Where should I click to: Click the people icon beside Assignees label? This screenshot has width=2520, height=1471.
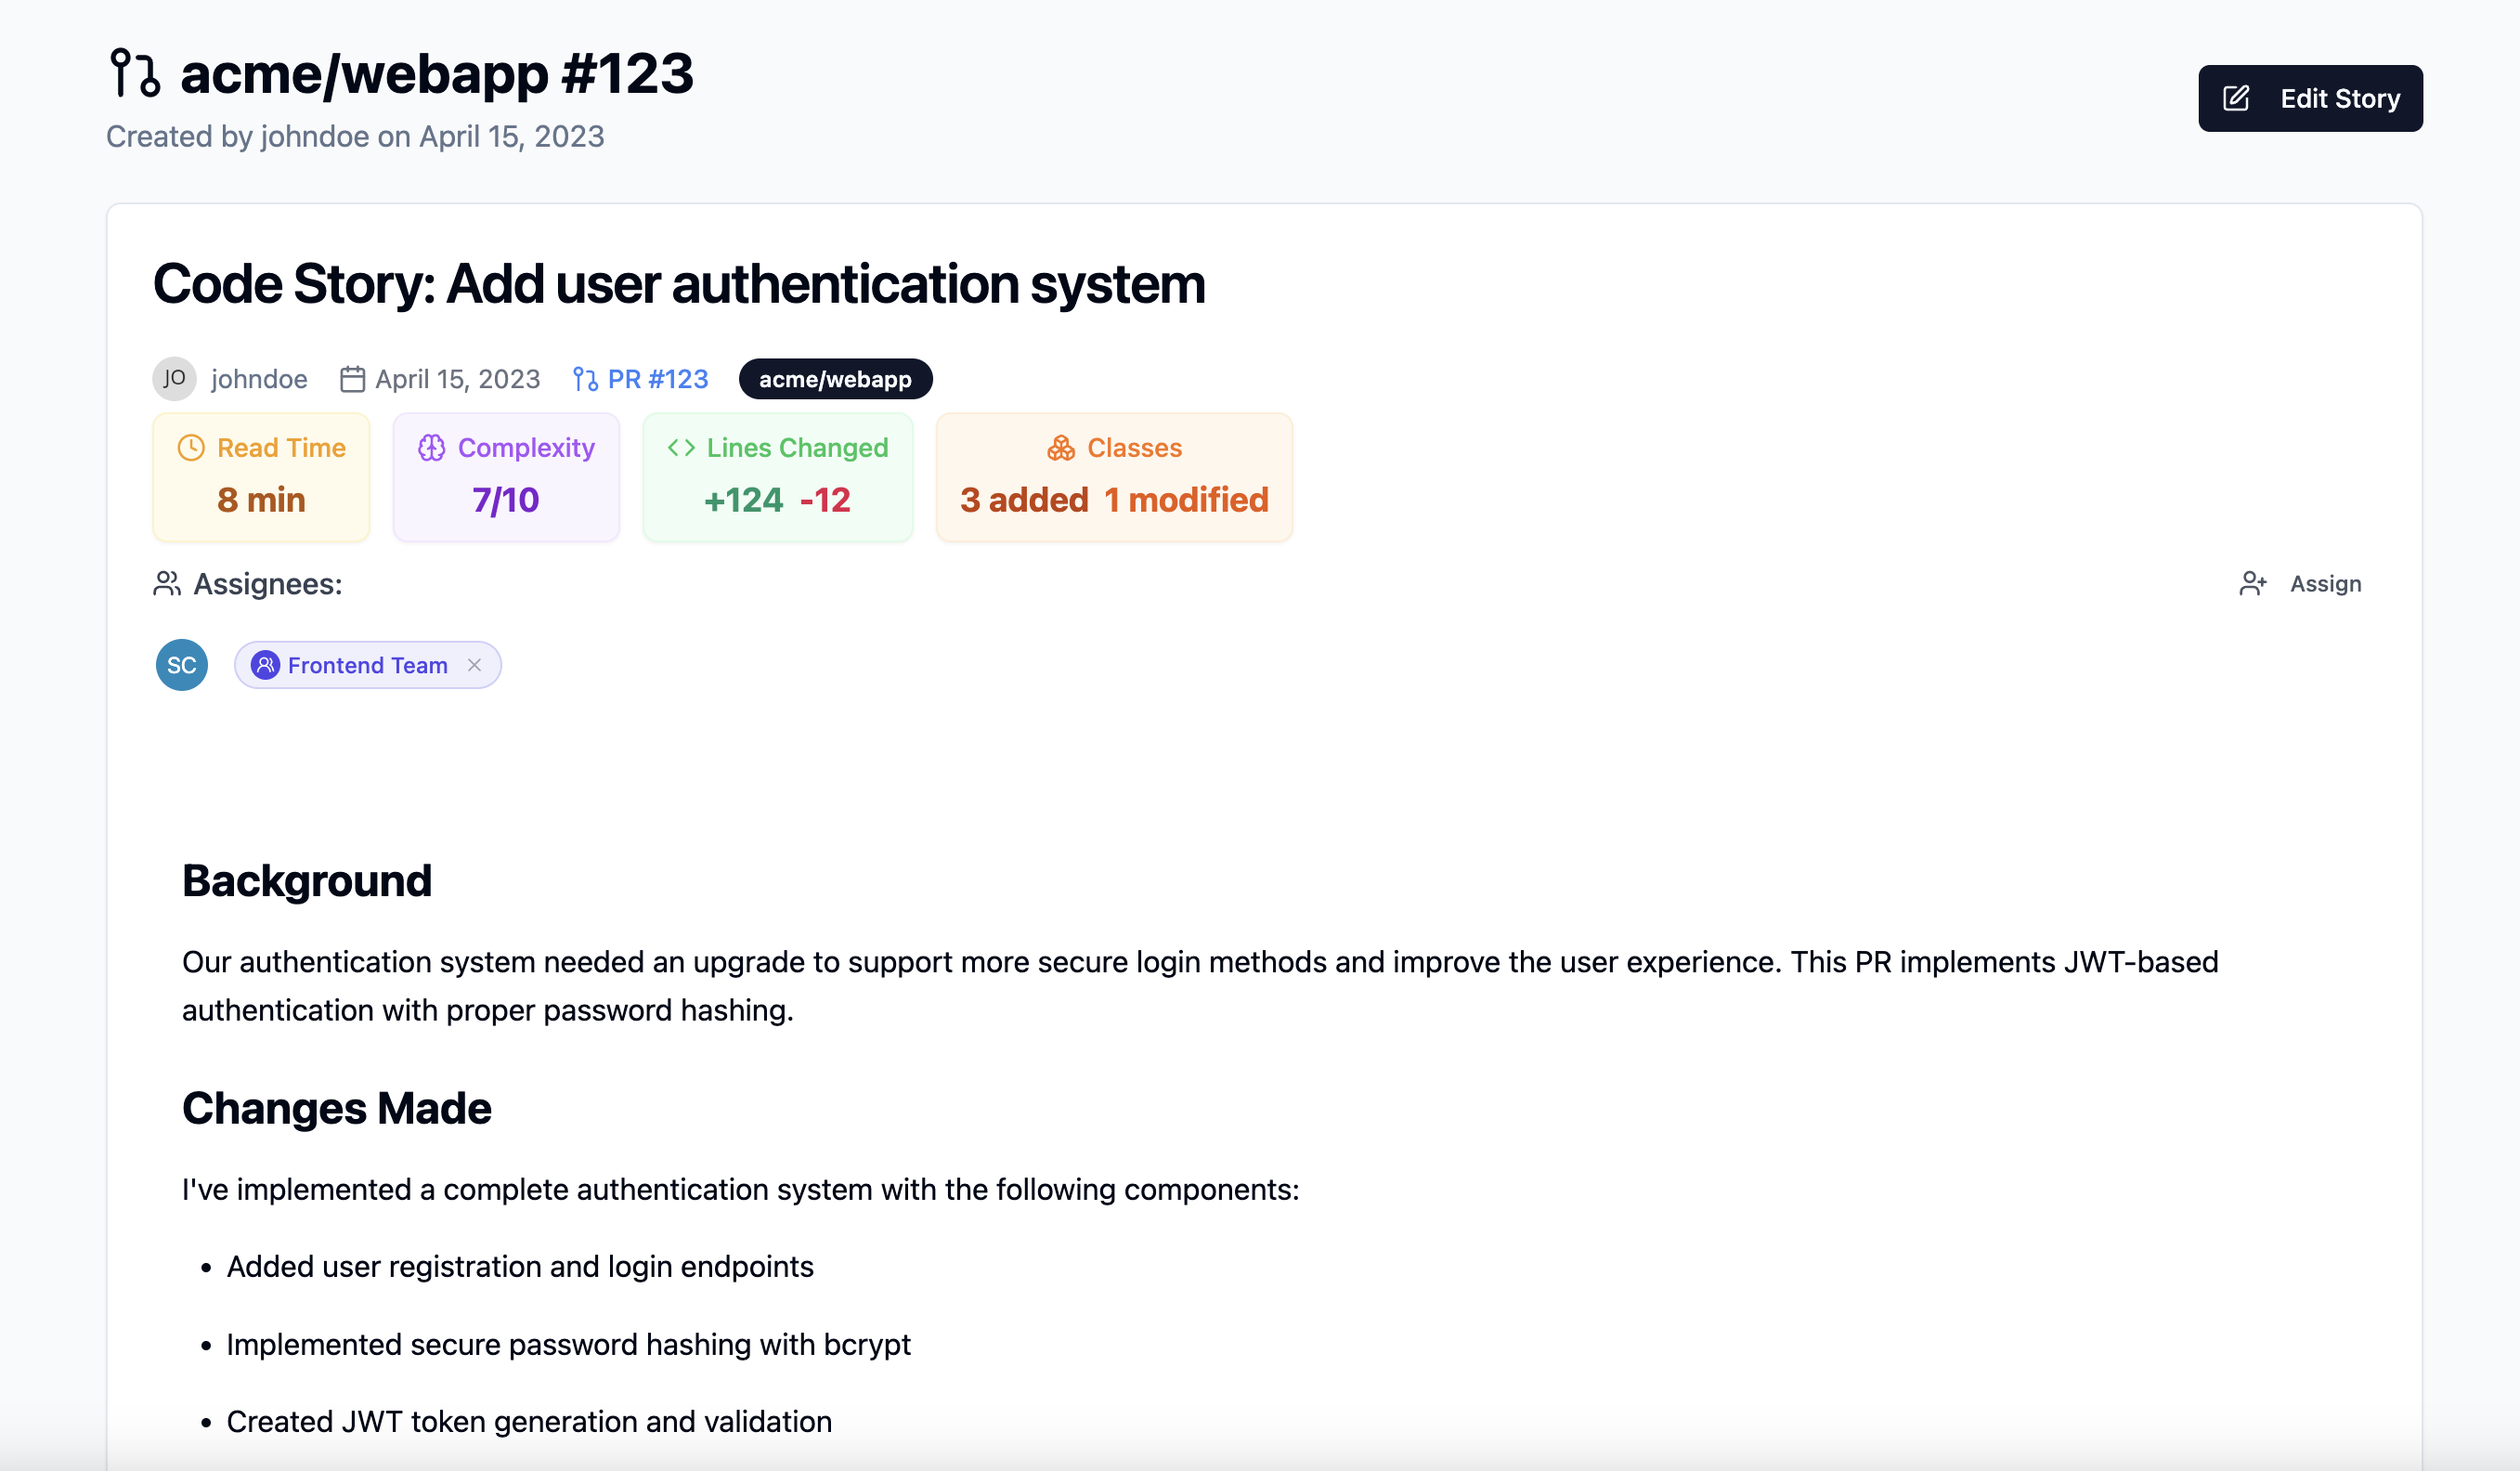167,584
